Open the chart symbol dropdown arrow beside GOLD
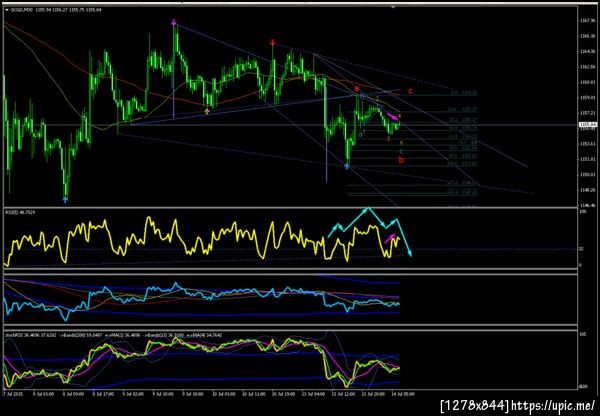Screen dimensions: 600x416 tap(7, 10)
